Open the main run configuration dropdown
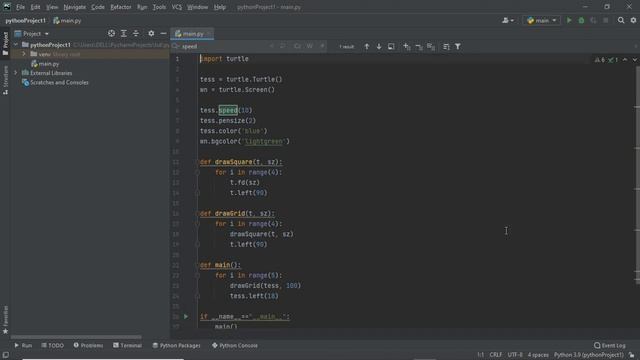Screen dimensions: 640x360 pos(541,20)
